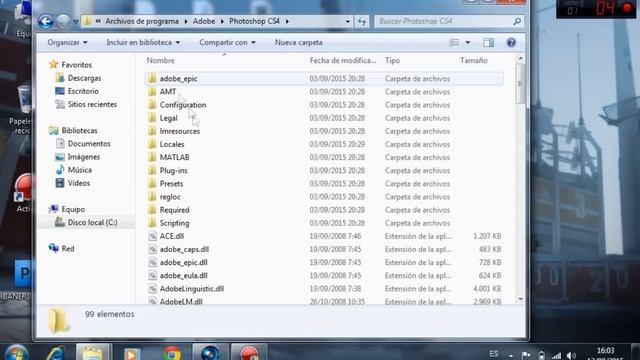The image size is (640, 360).
Task: Select adobe_eula.dll file
Action: 183,276
